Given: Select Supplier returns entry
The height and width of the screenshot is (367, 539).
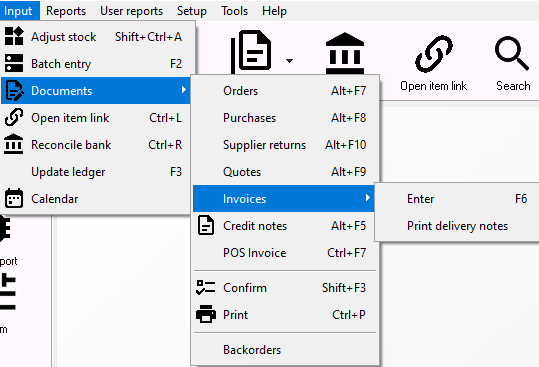Looking at the screenshot, I should point(284,145).
